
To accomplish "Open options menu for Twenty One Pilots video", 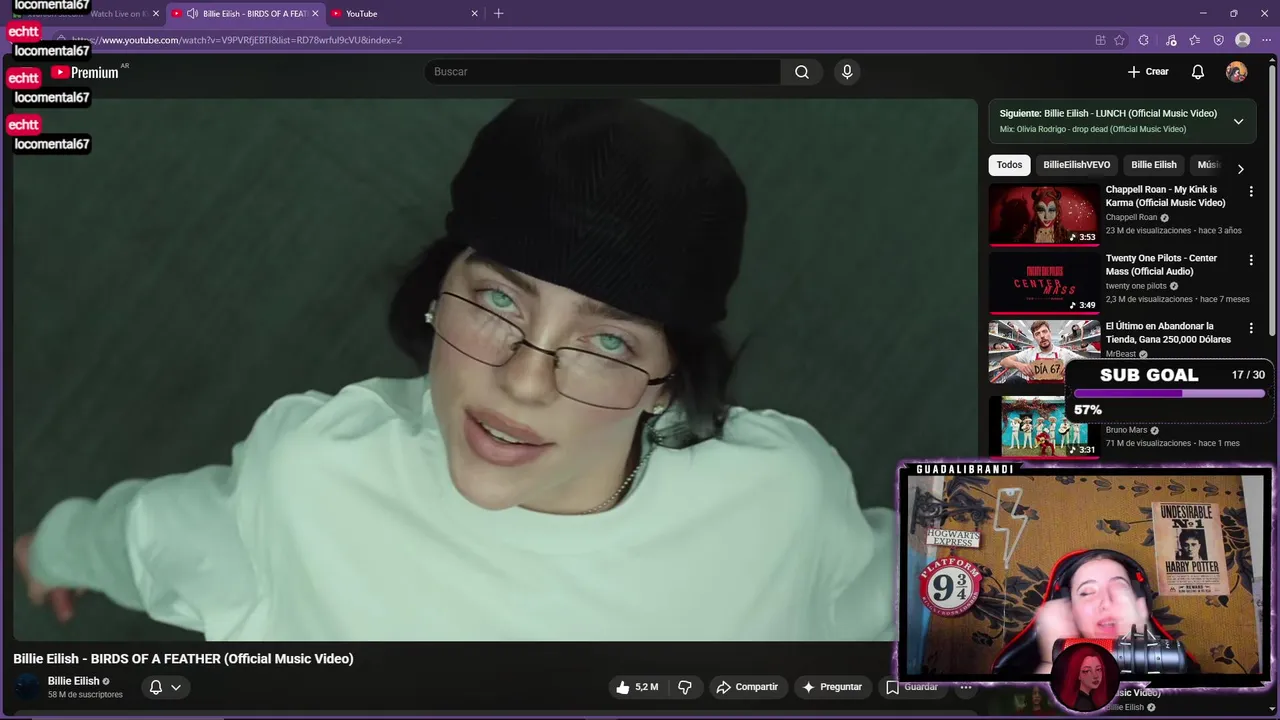I will pos(1250,260).
